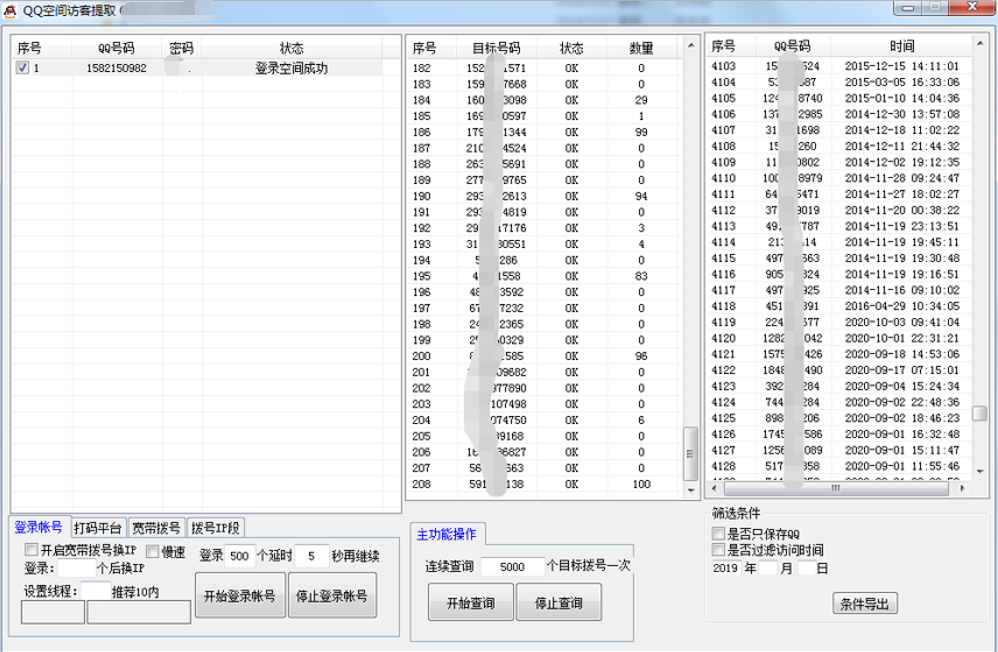
Task: Click 停止登录帐号 button
Action: click(332, 596)
